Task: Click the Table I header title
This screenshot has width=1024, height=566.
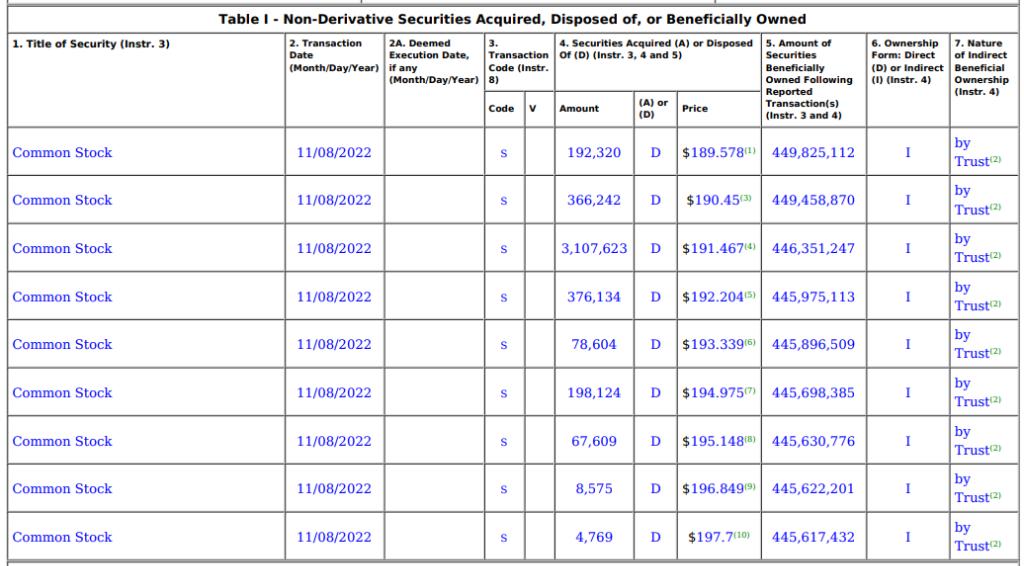Action: pyautogui.click(x=512, y=19)
